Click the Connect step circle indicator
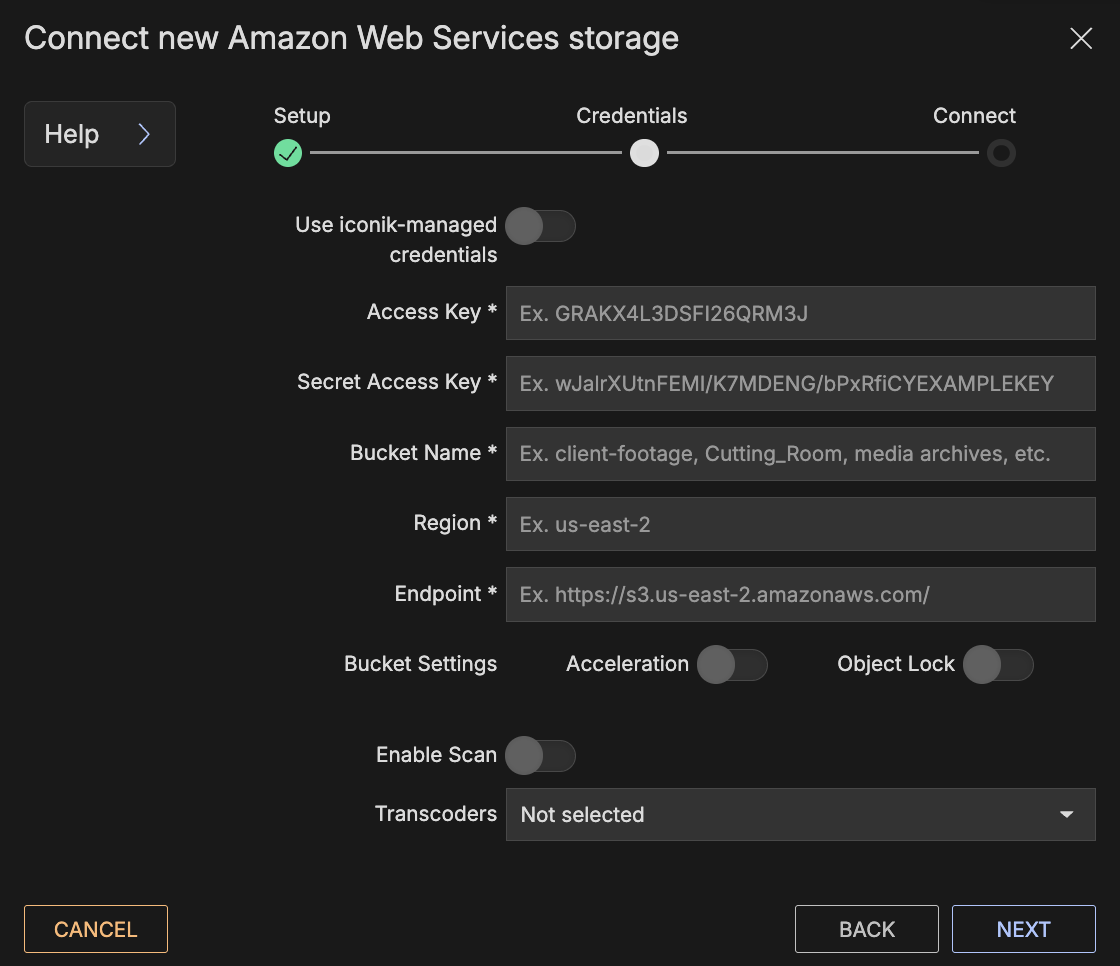The width and height of the screenshot is (1120, 966). point(1001,153)
